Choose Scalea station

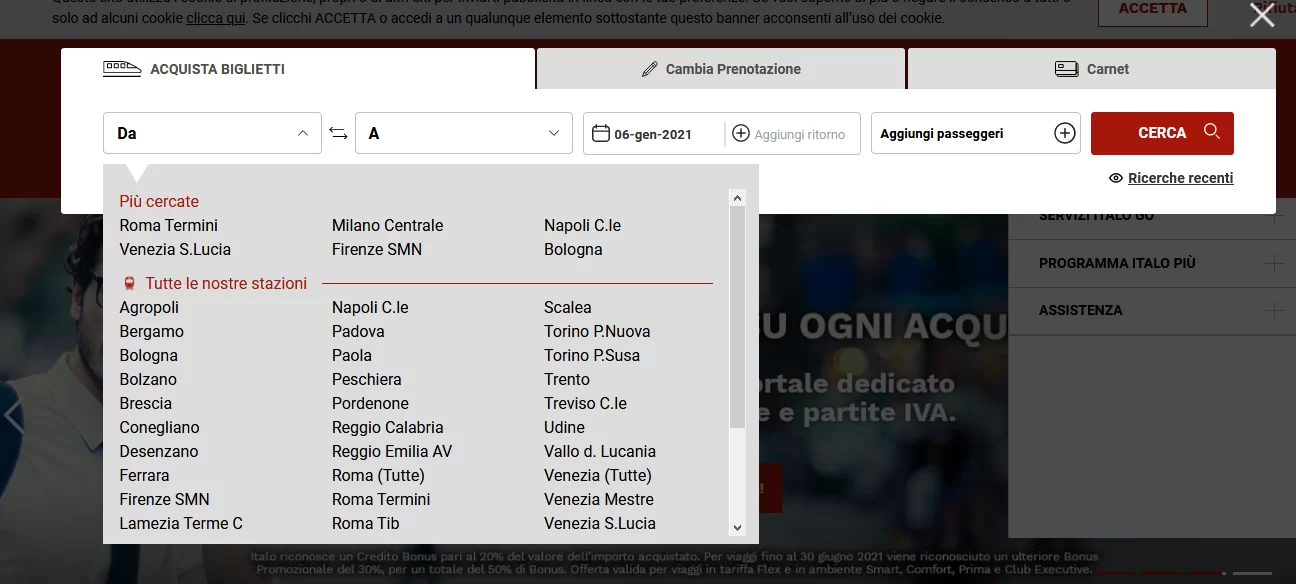click(568, 307)
